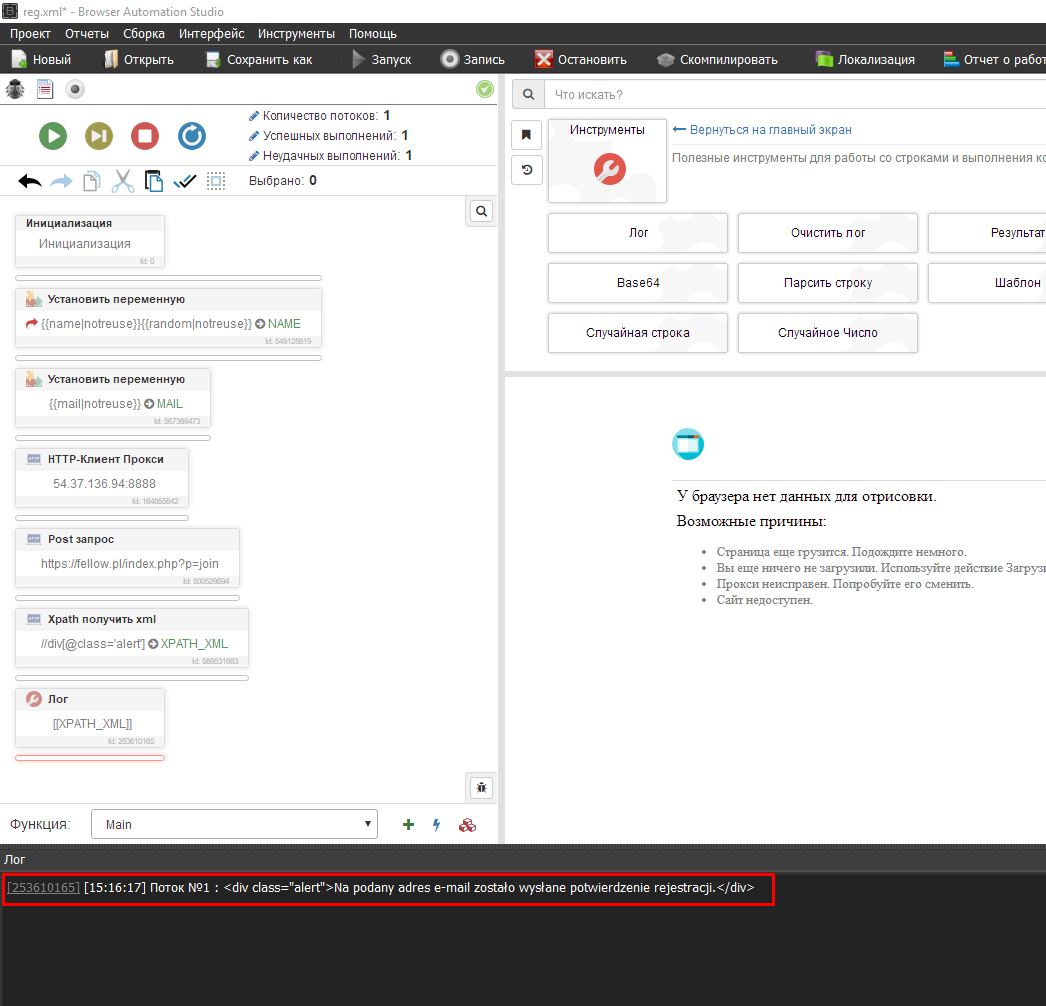Click the copy actions icon
This screenshot has width=1046, height=1006.
pos(91,181)
